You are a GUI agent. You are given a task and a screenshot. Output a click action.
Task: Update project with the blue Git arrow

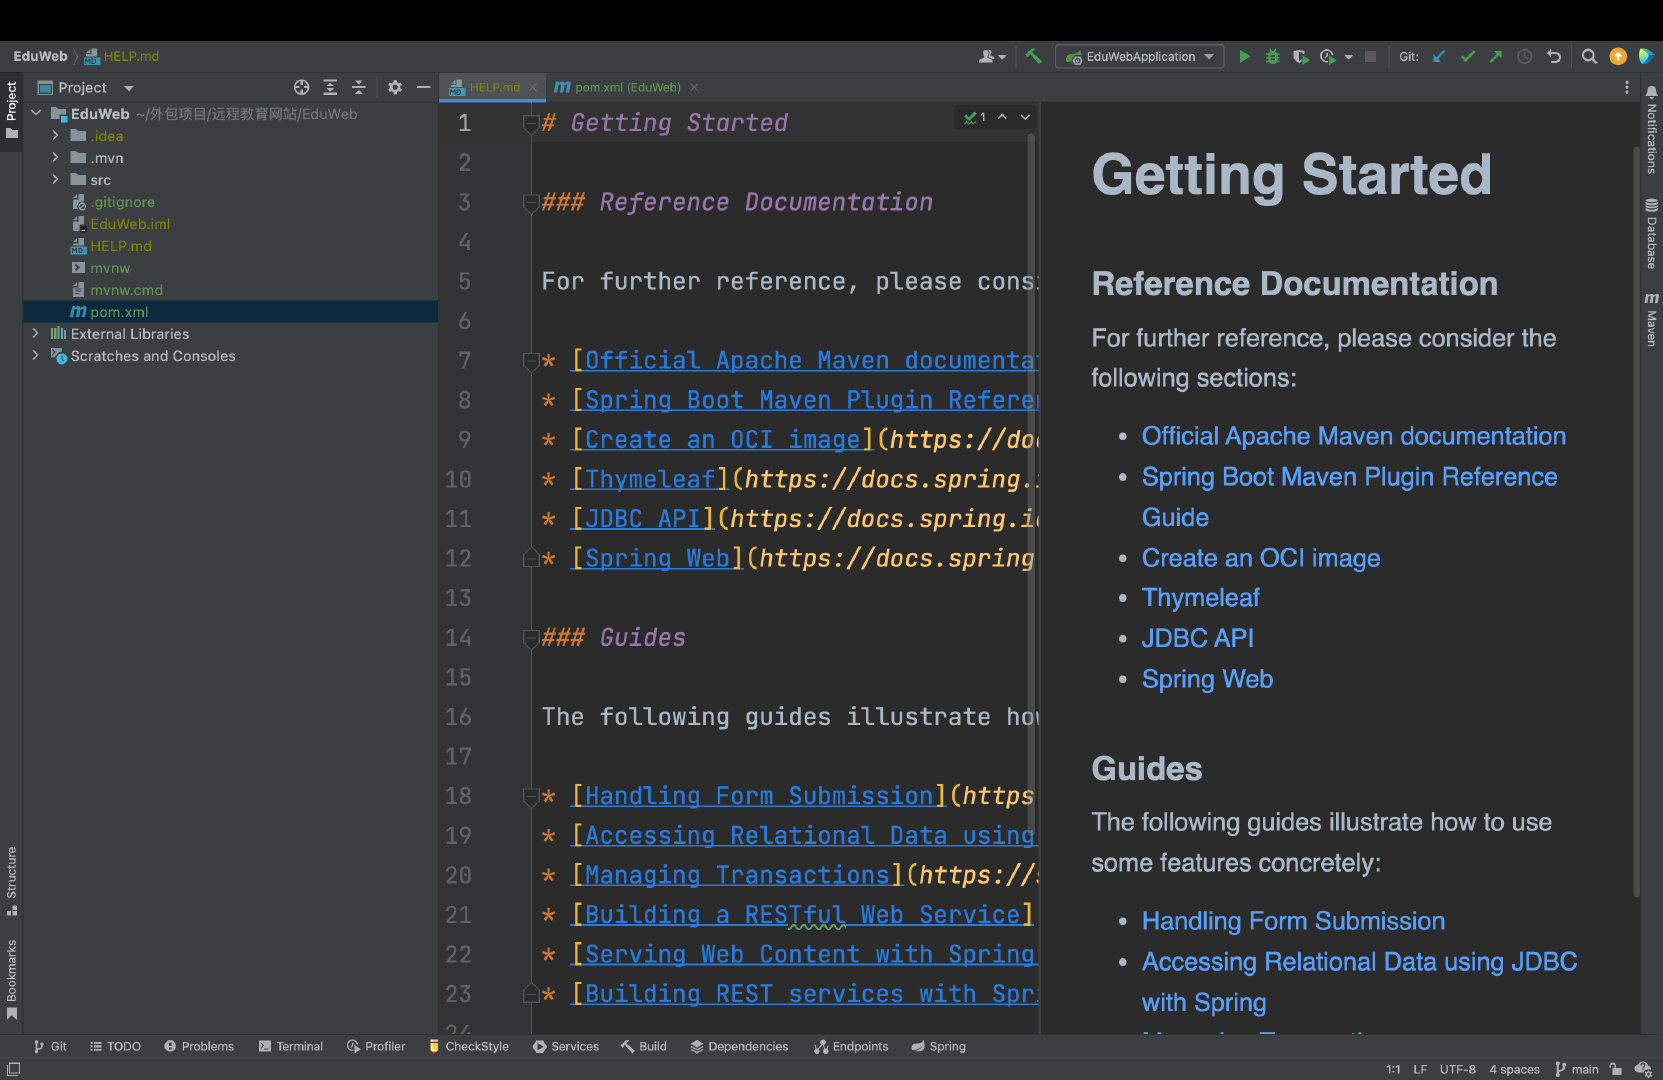[x=1439, y=57]
